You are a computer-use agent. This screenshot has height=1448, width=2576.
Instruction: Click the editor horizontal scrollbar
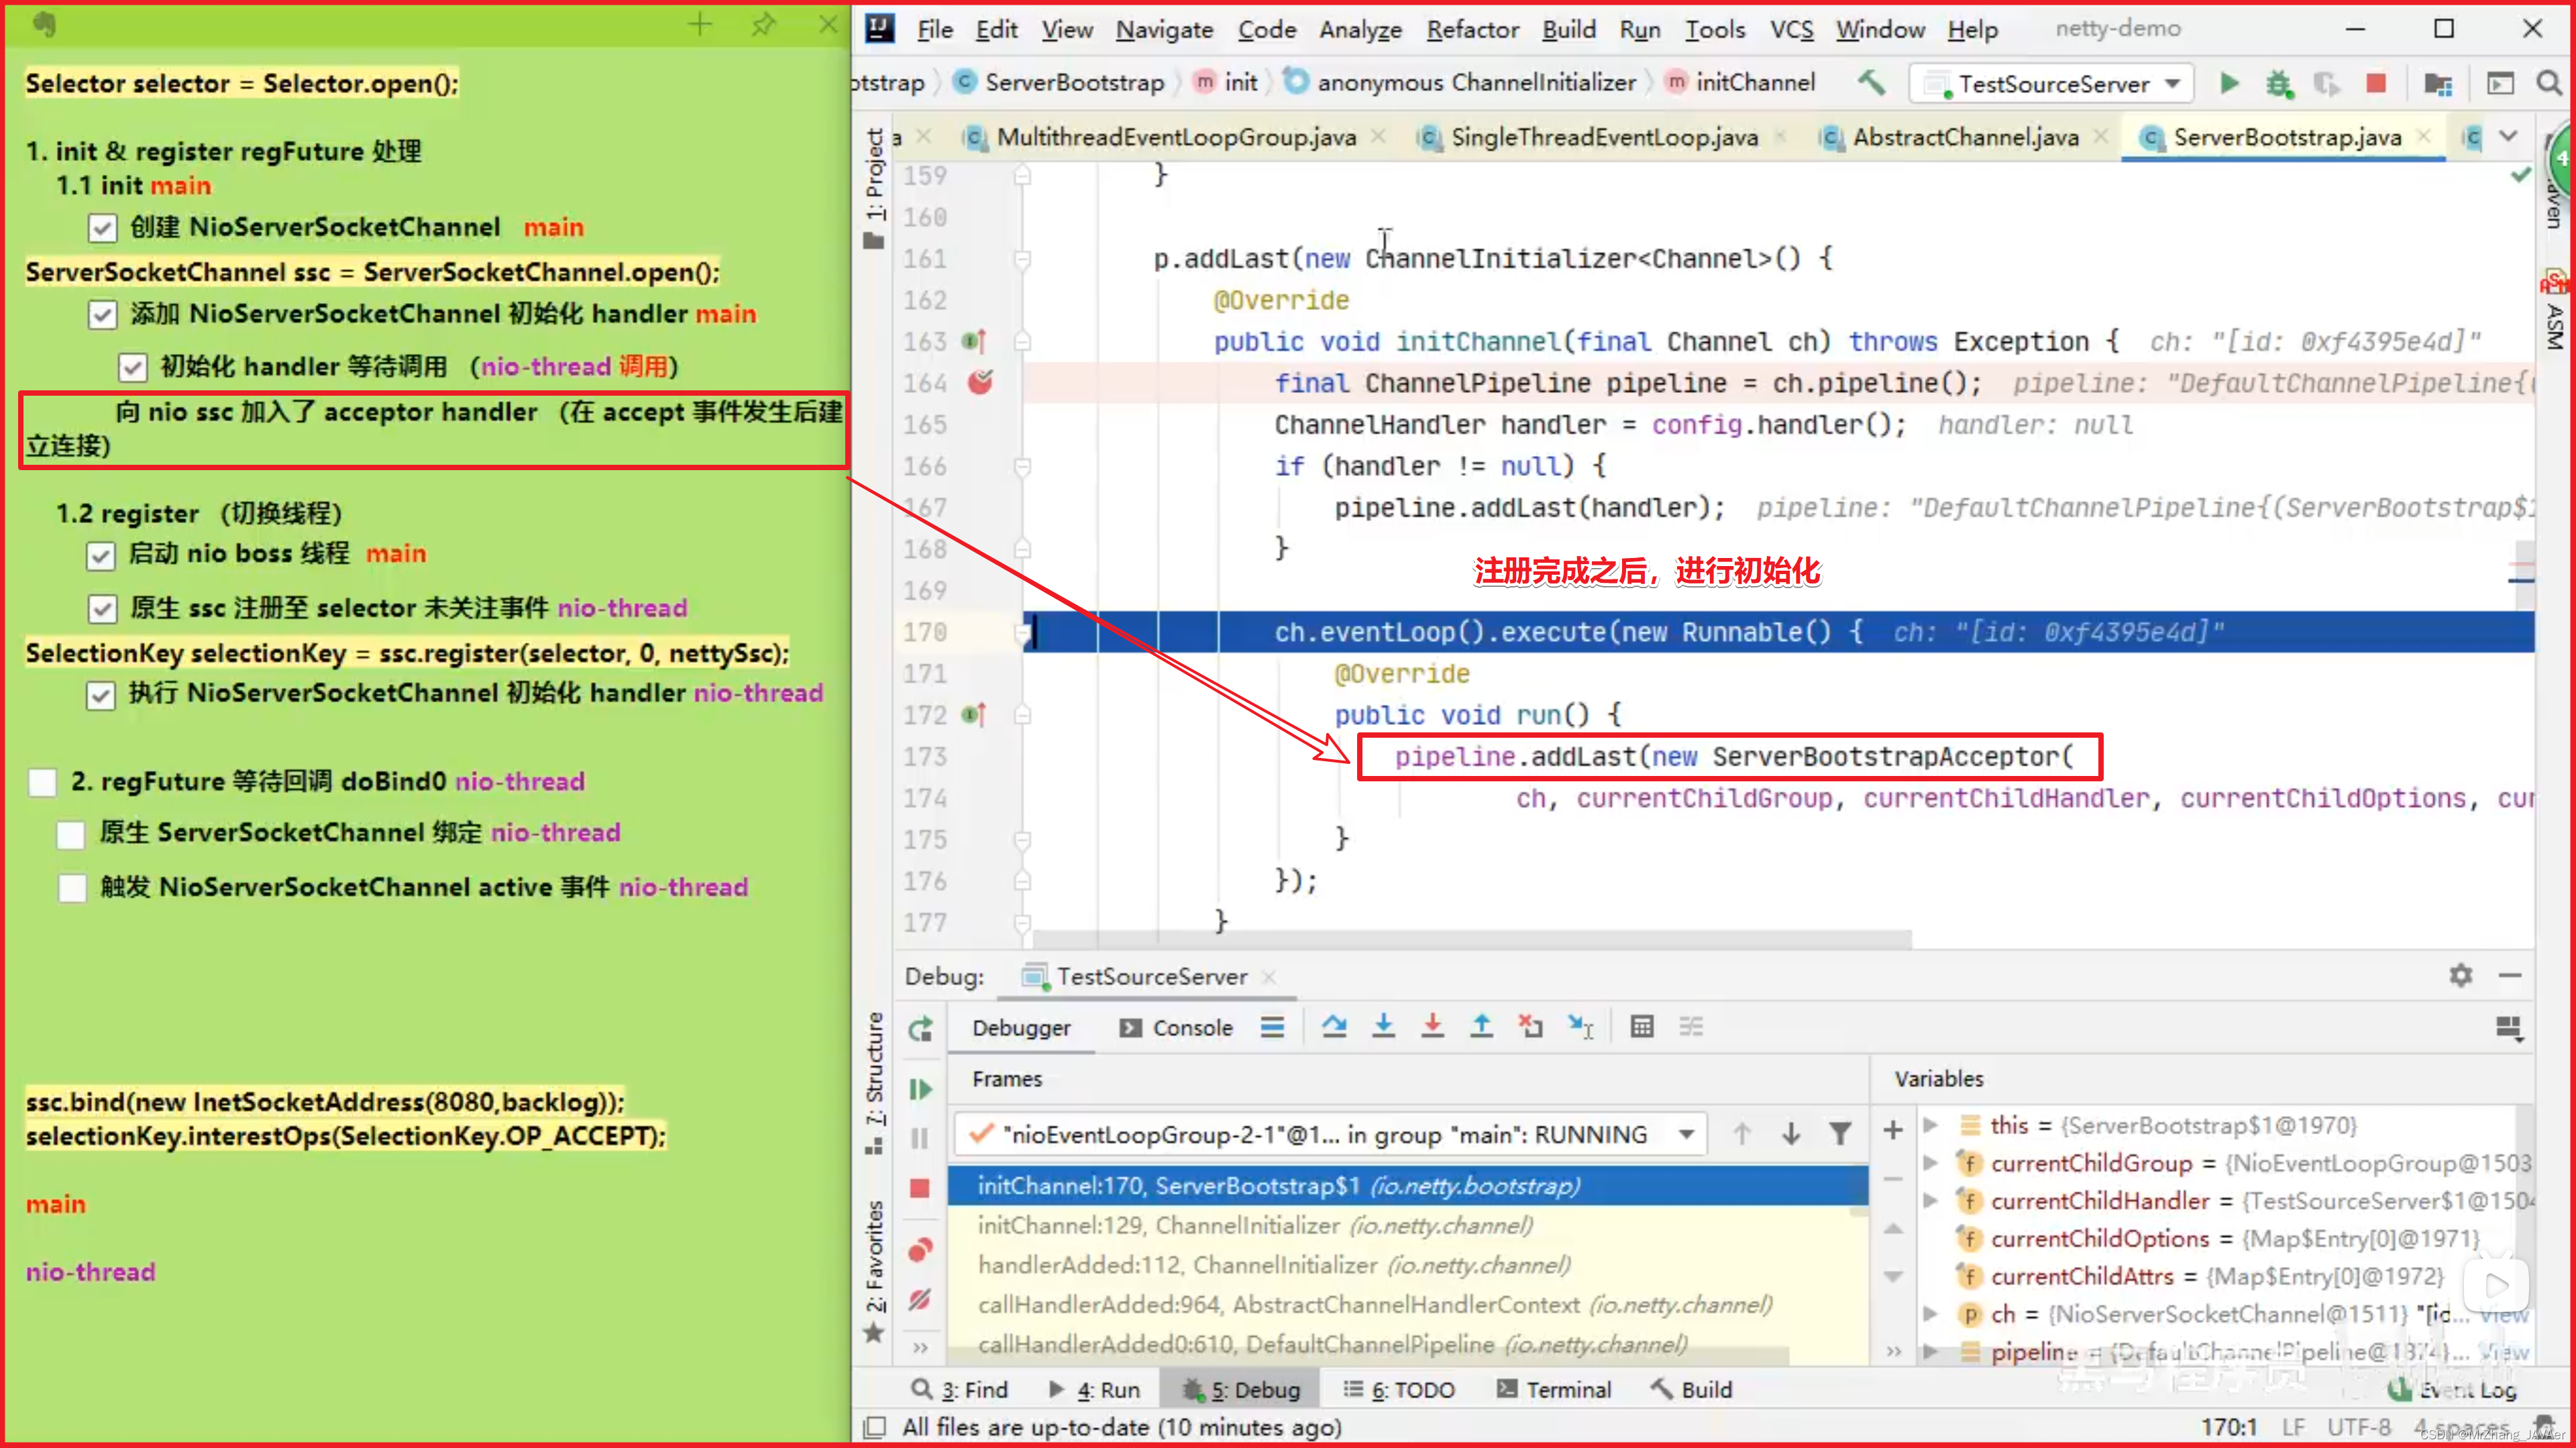1472,939
